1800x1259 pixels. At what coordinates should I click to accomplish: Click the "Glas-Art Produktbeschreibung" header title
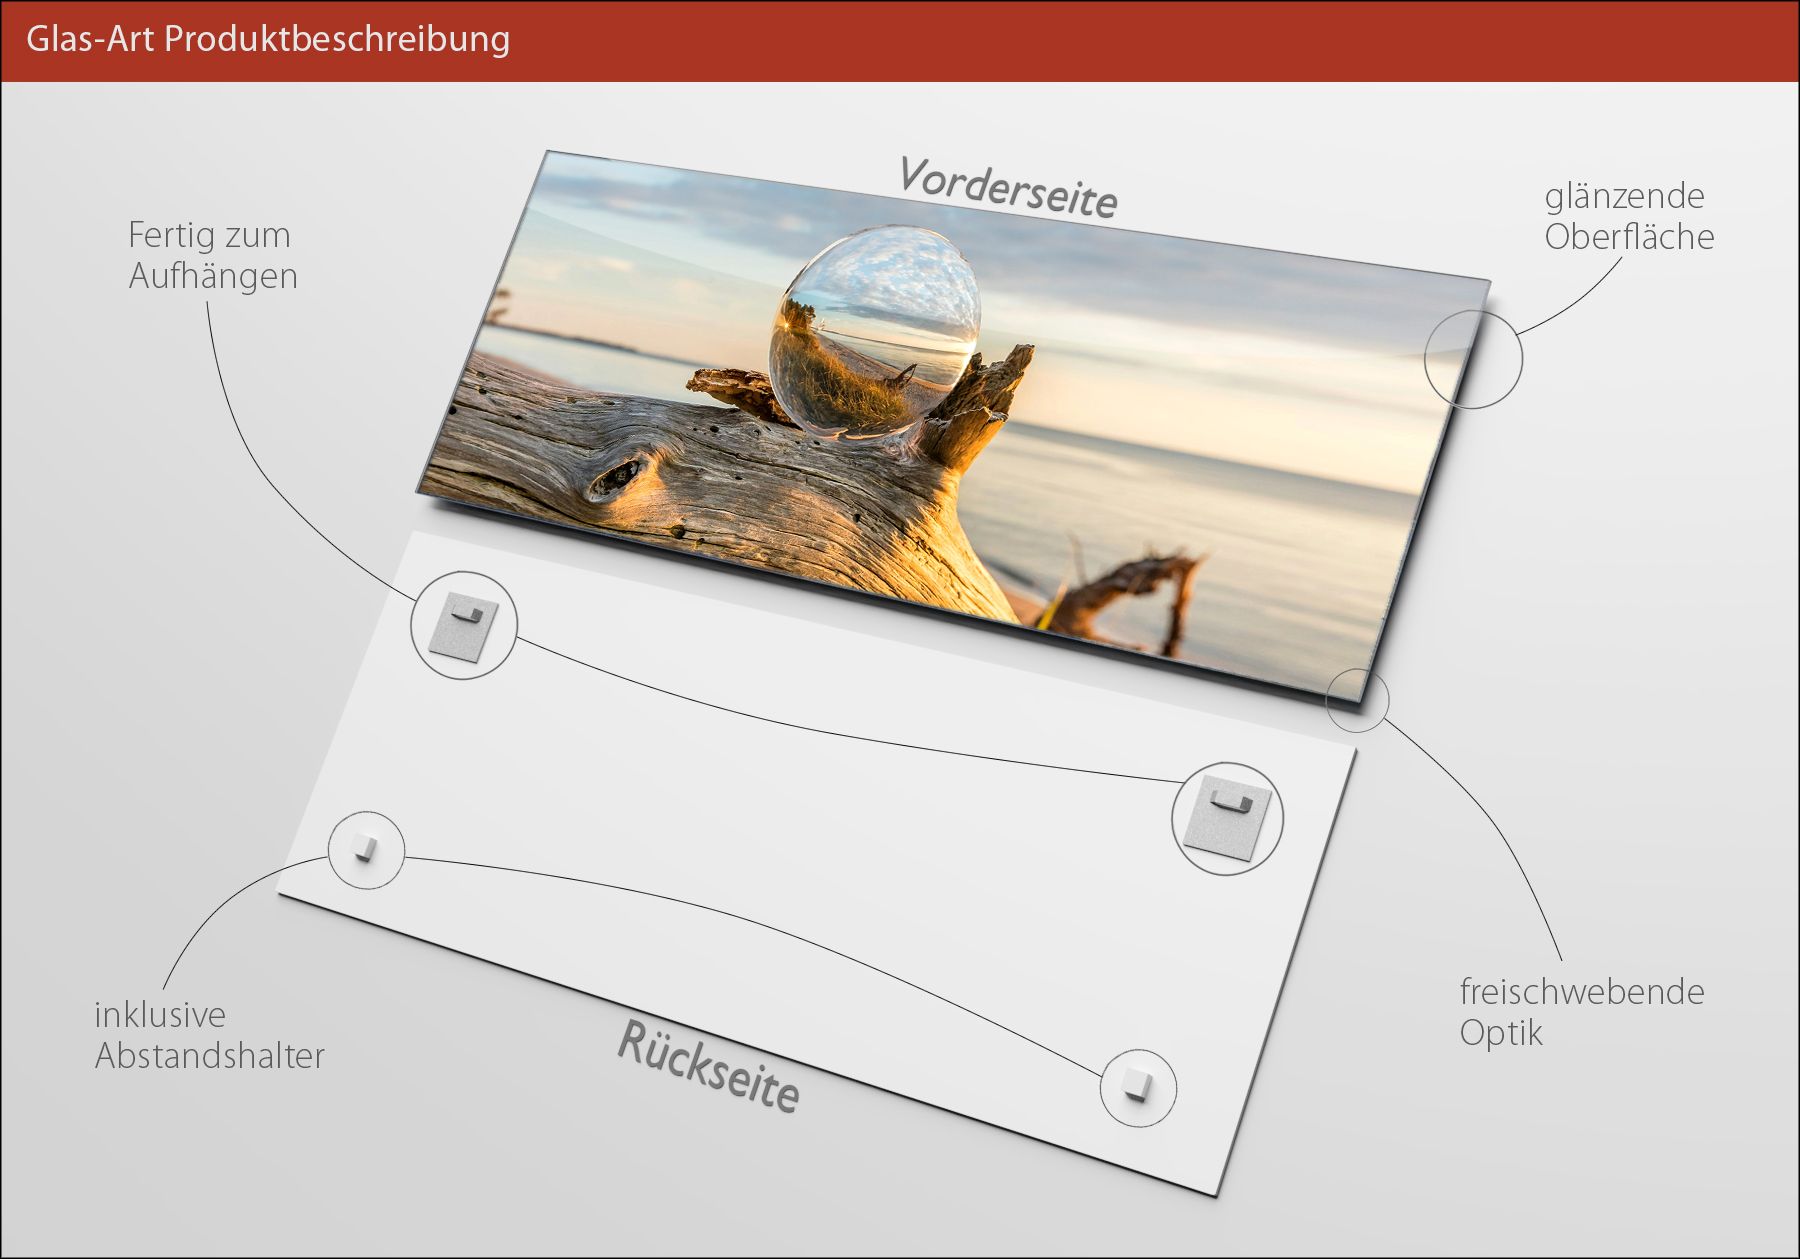coord(268,39)
